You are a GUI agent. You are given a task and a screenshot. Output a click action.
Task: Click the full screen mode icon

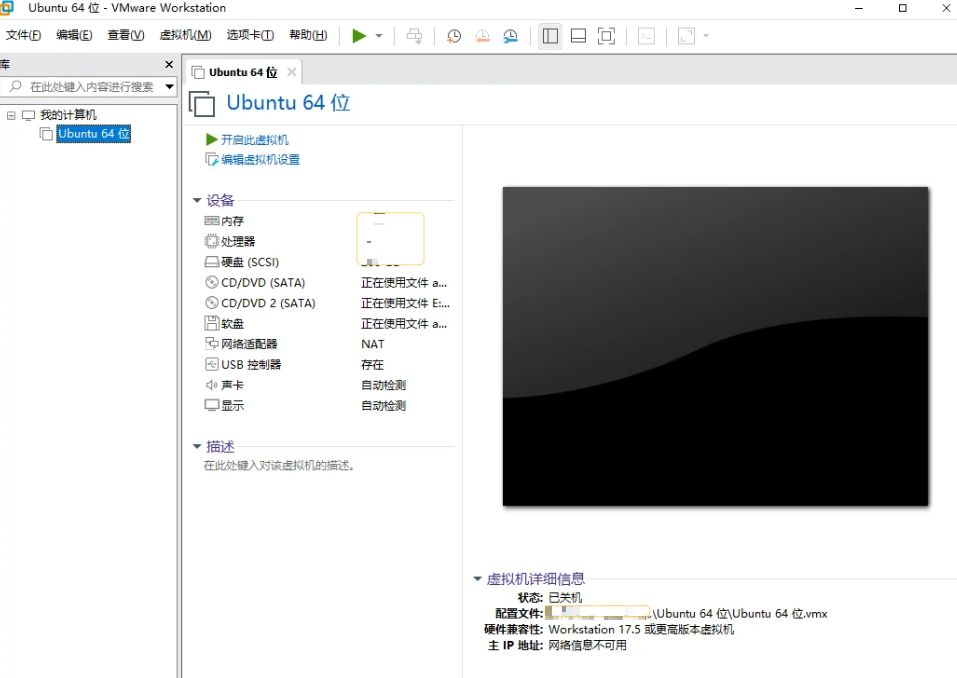point(606,36)
